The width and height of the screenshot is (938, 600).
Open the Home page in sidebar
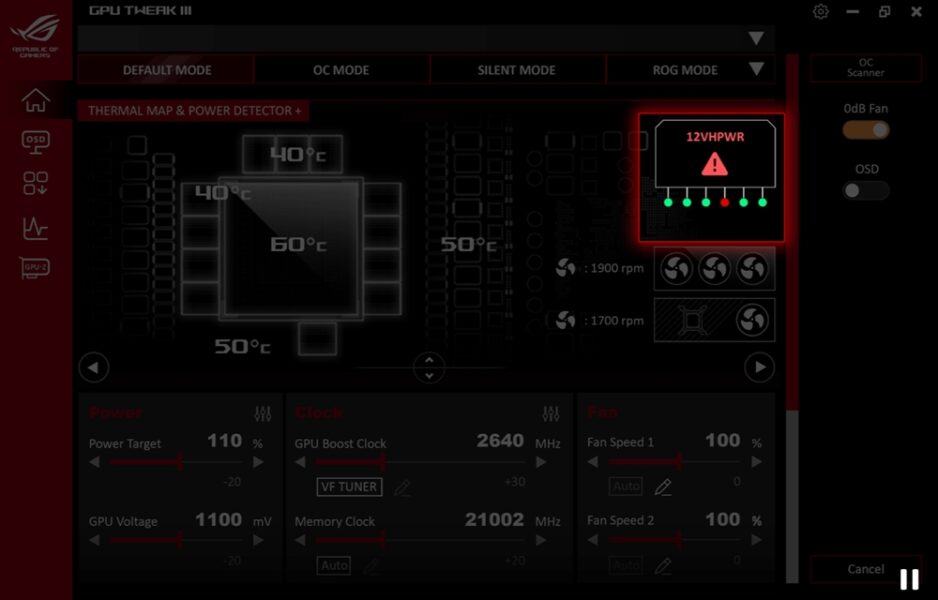pos(35,100)
